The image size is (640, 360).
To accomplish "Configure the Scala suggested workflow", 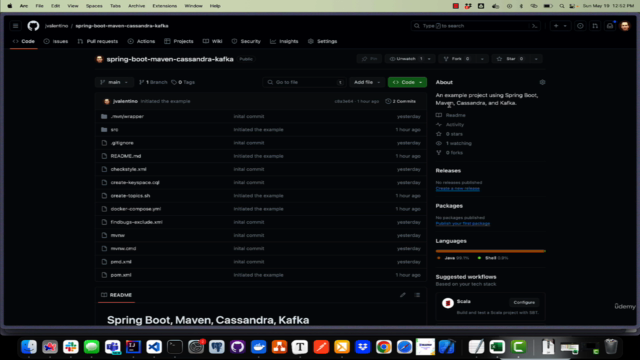I will 524,302.
